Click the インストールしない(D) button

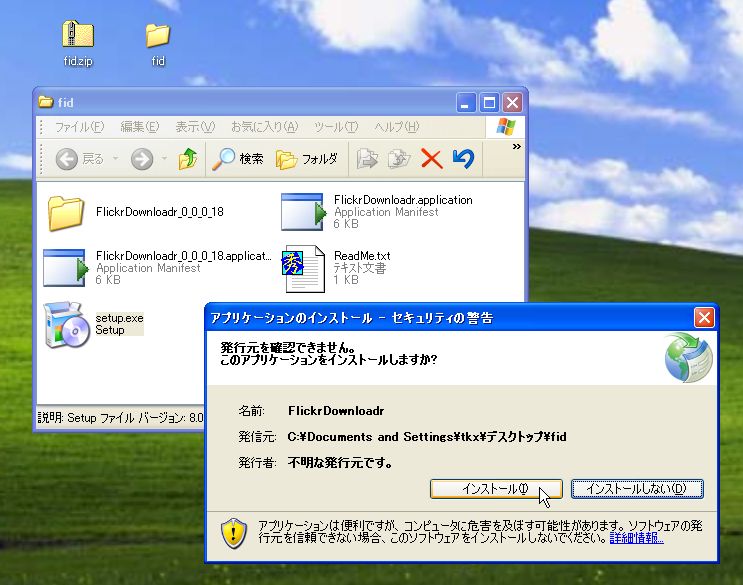click(x=637, y=489)
